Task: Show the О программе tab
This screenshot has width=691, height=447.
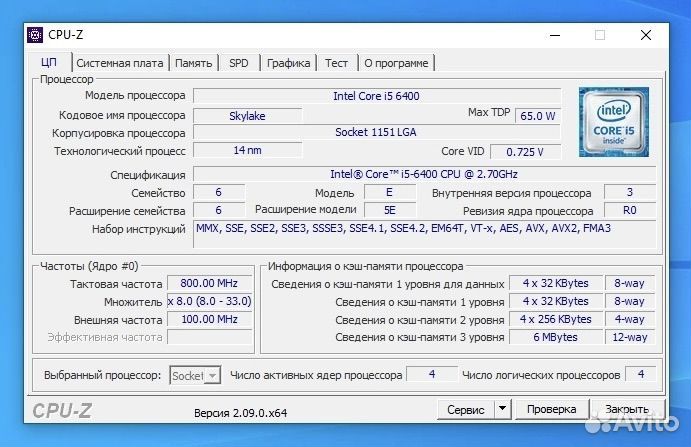Action: click(x=396, y=63)
